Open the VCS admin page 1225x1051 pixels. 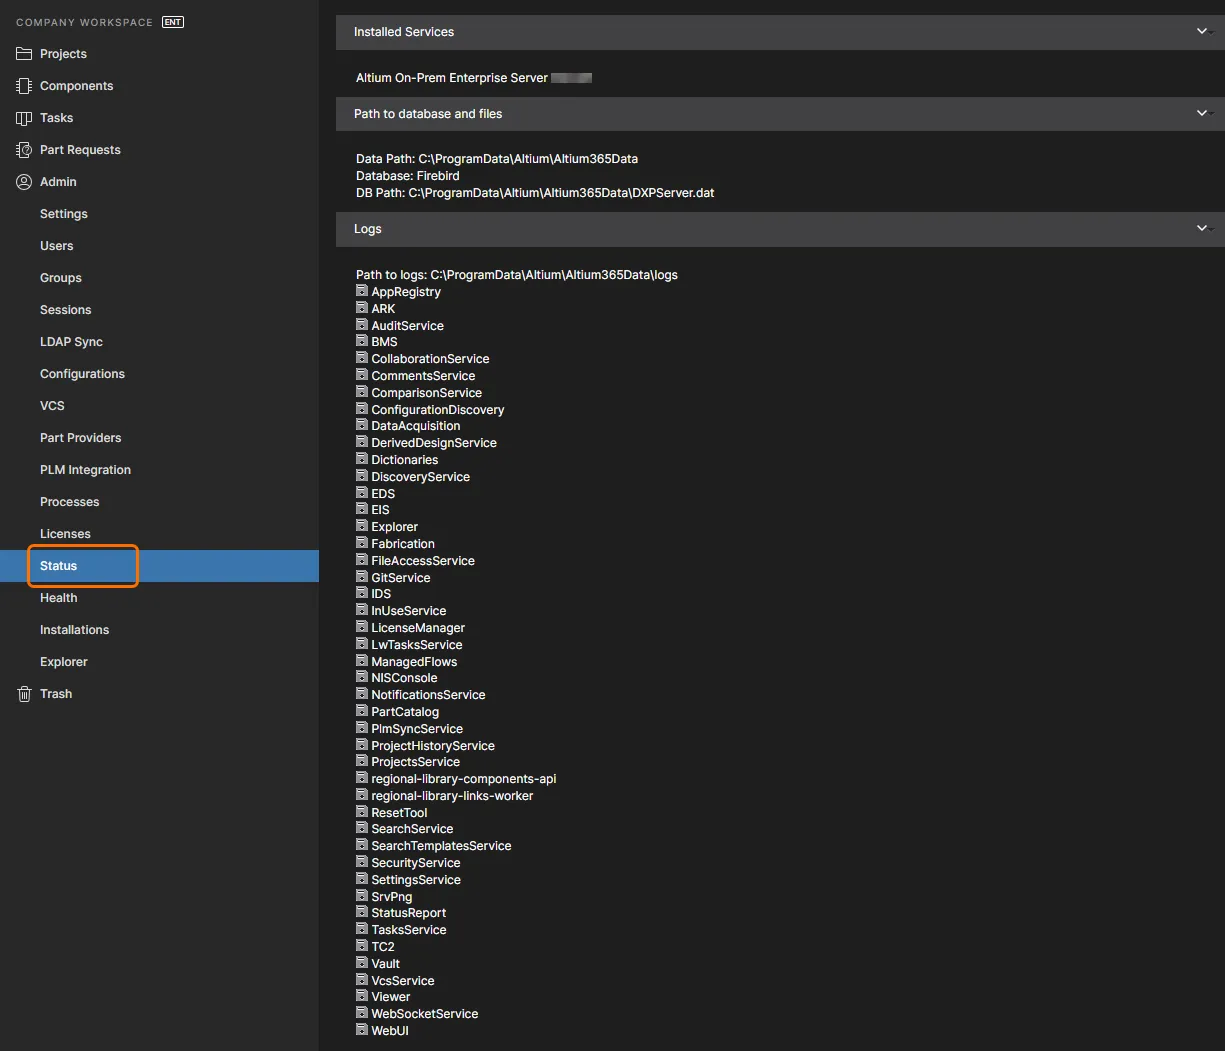coord(52,406)
